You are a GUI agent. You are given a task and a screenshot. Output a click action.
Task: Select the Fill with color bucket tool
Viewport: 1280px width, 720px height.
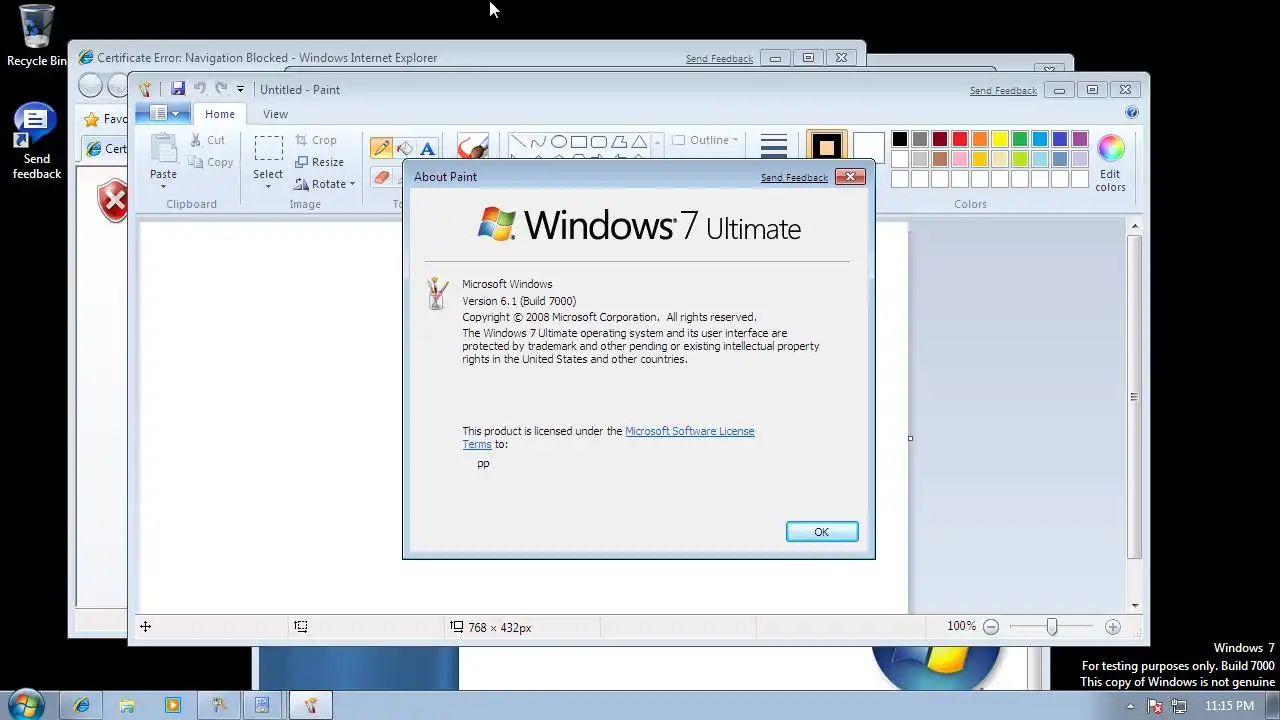(404, 148)
